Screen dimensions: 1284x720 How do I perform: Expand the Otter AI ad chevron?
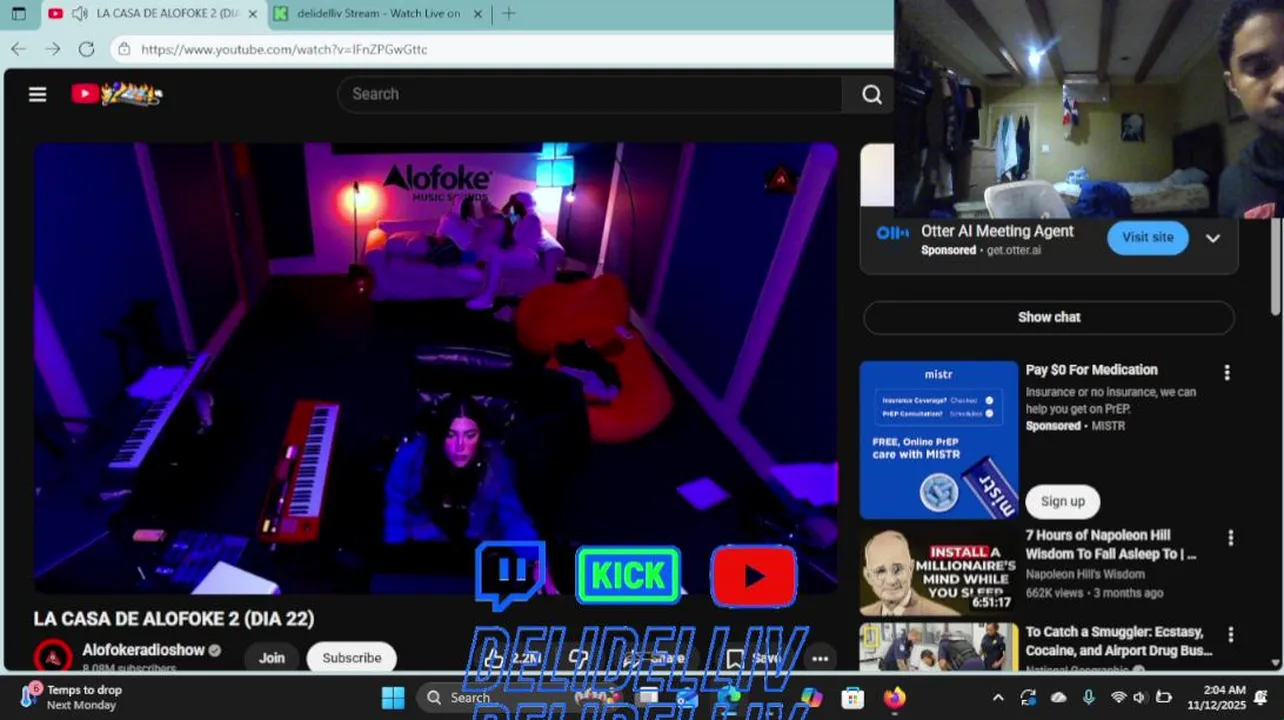coord(1213,238)
